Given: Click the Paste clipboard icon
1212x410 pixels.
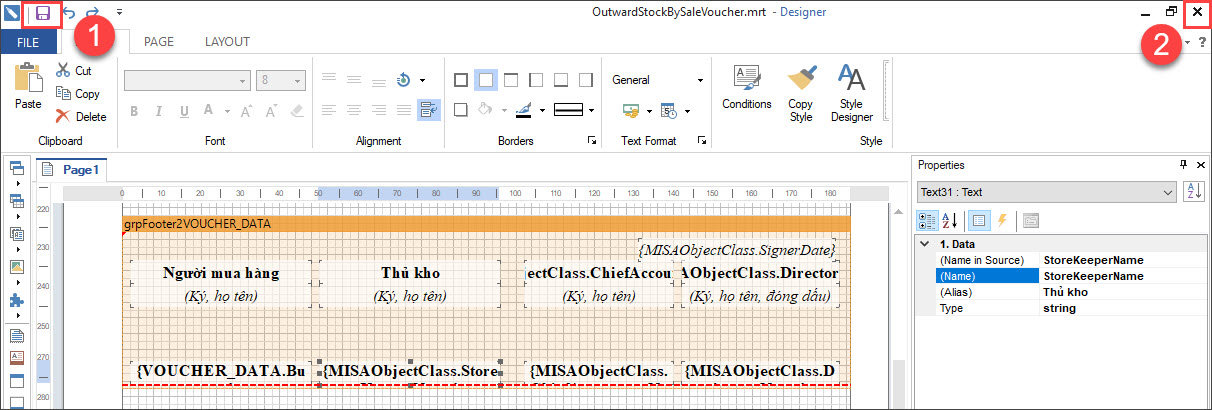Looking at the screenshot, I should (x=28, y=87).
